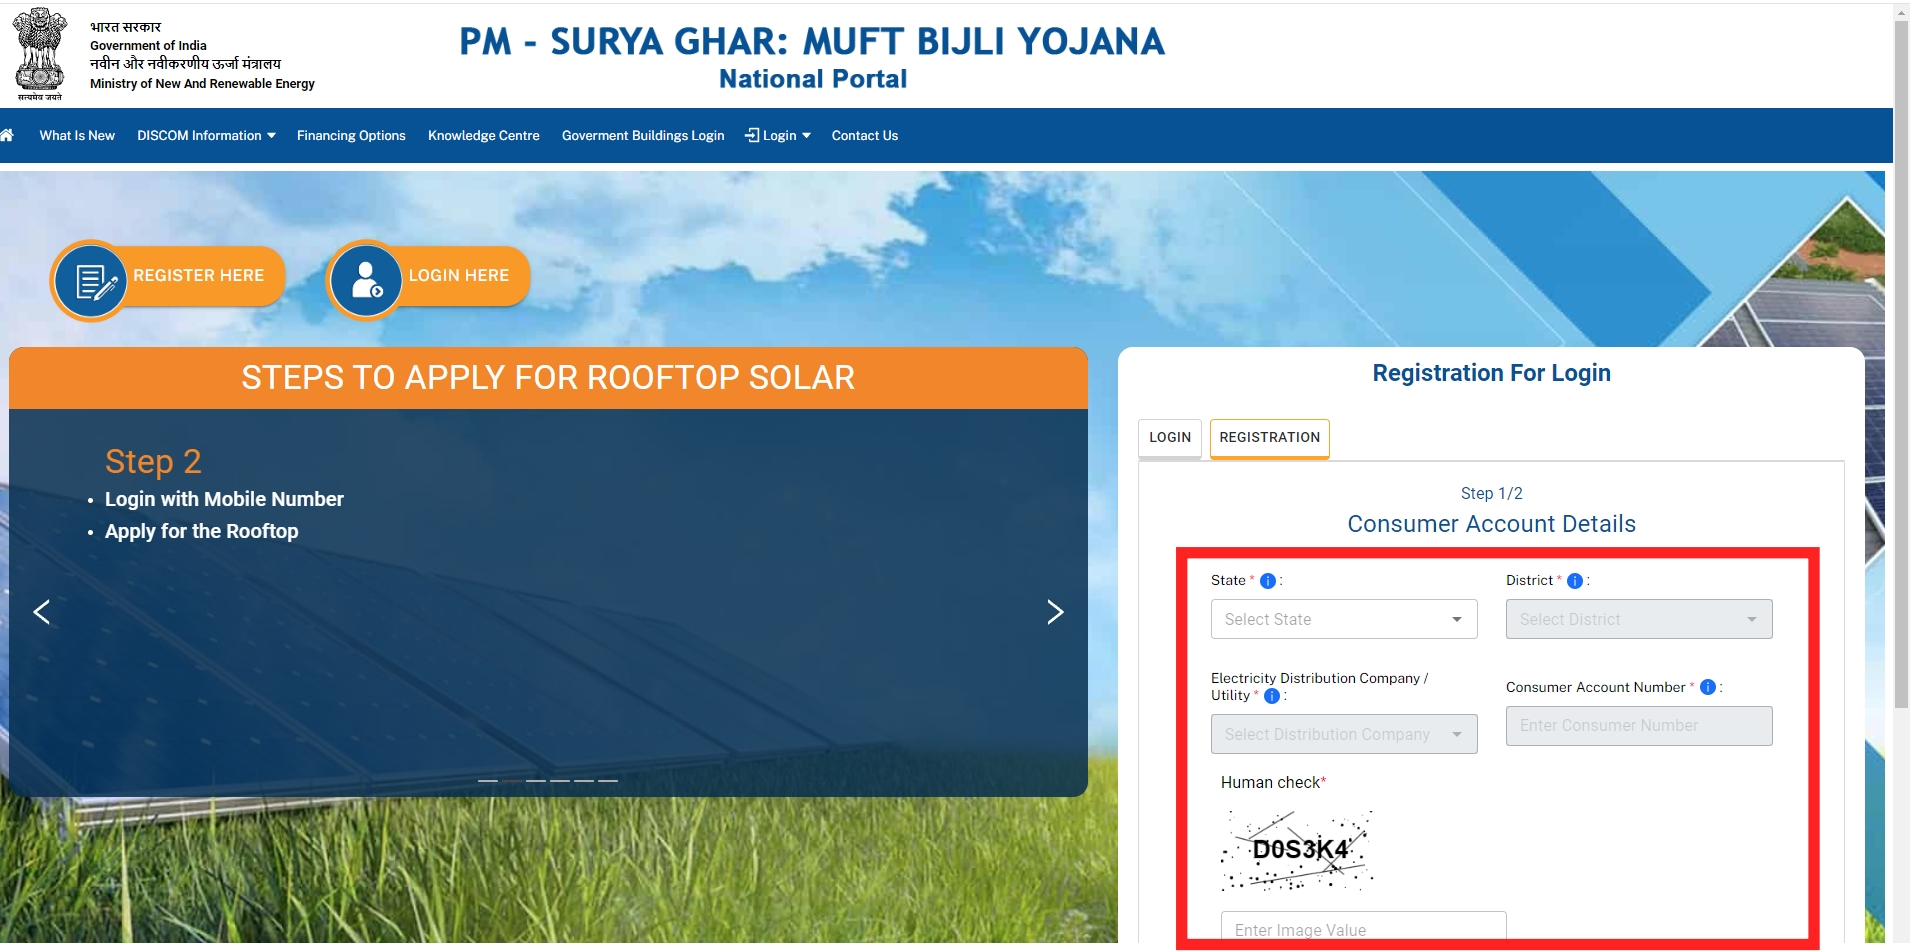Click the District info icon
This screenshot has width=1910, height=951.
click(1575, 581)
